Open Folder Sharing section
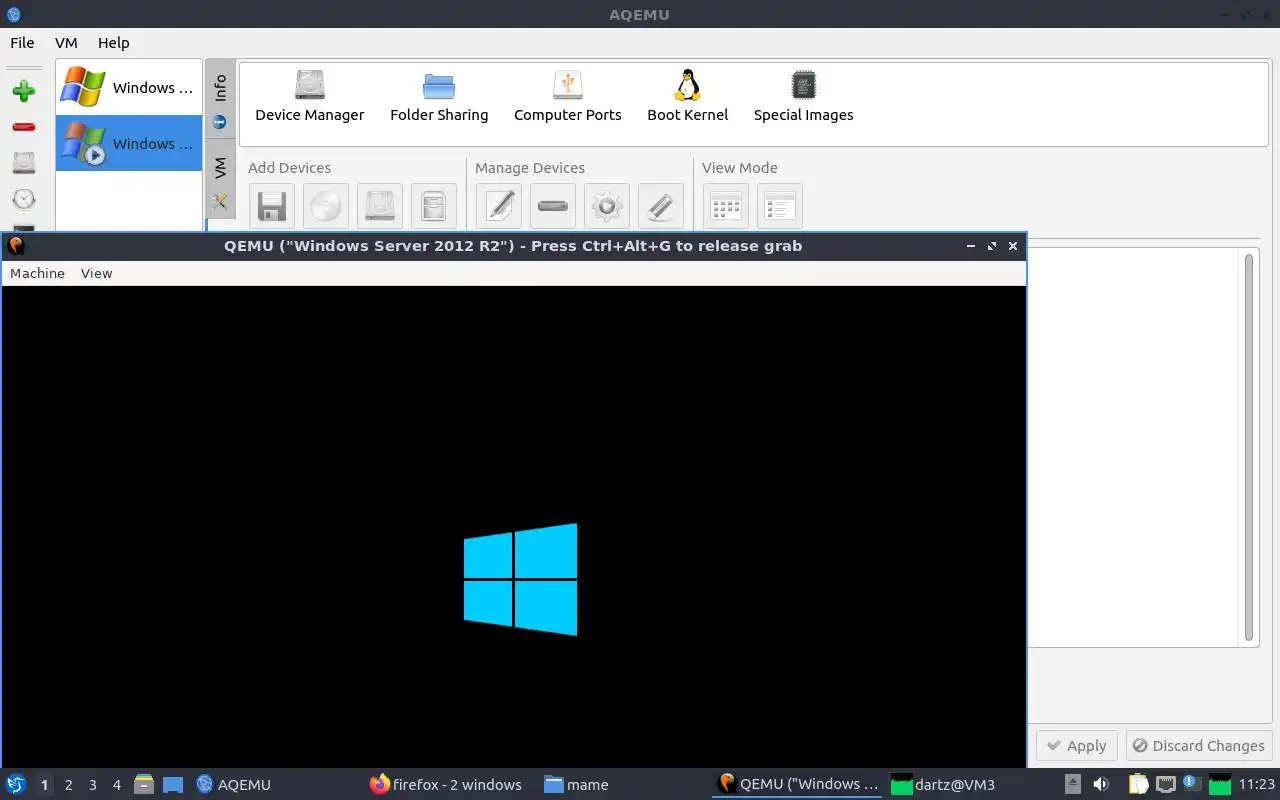 pyautogui.click(x=439, y=97)
